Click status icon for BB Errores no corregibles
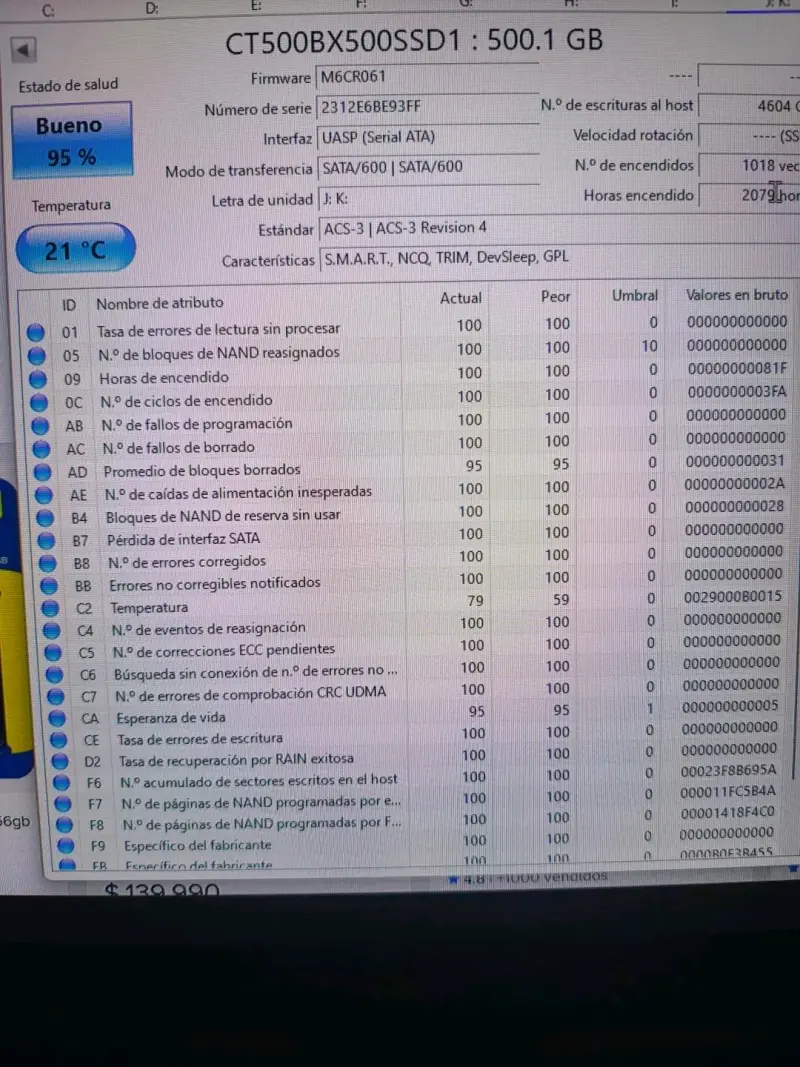Image resolution: width=800 pixels, height=1067 pixels. 49,586
